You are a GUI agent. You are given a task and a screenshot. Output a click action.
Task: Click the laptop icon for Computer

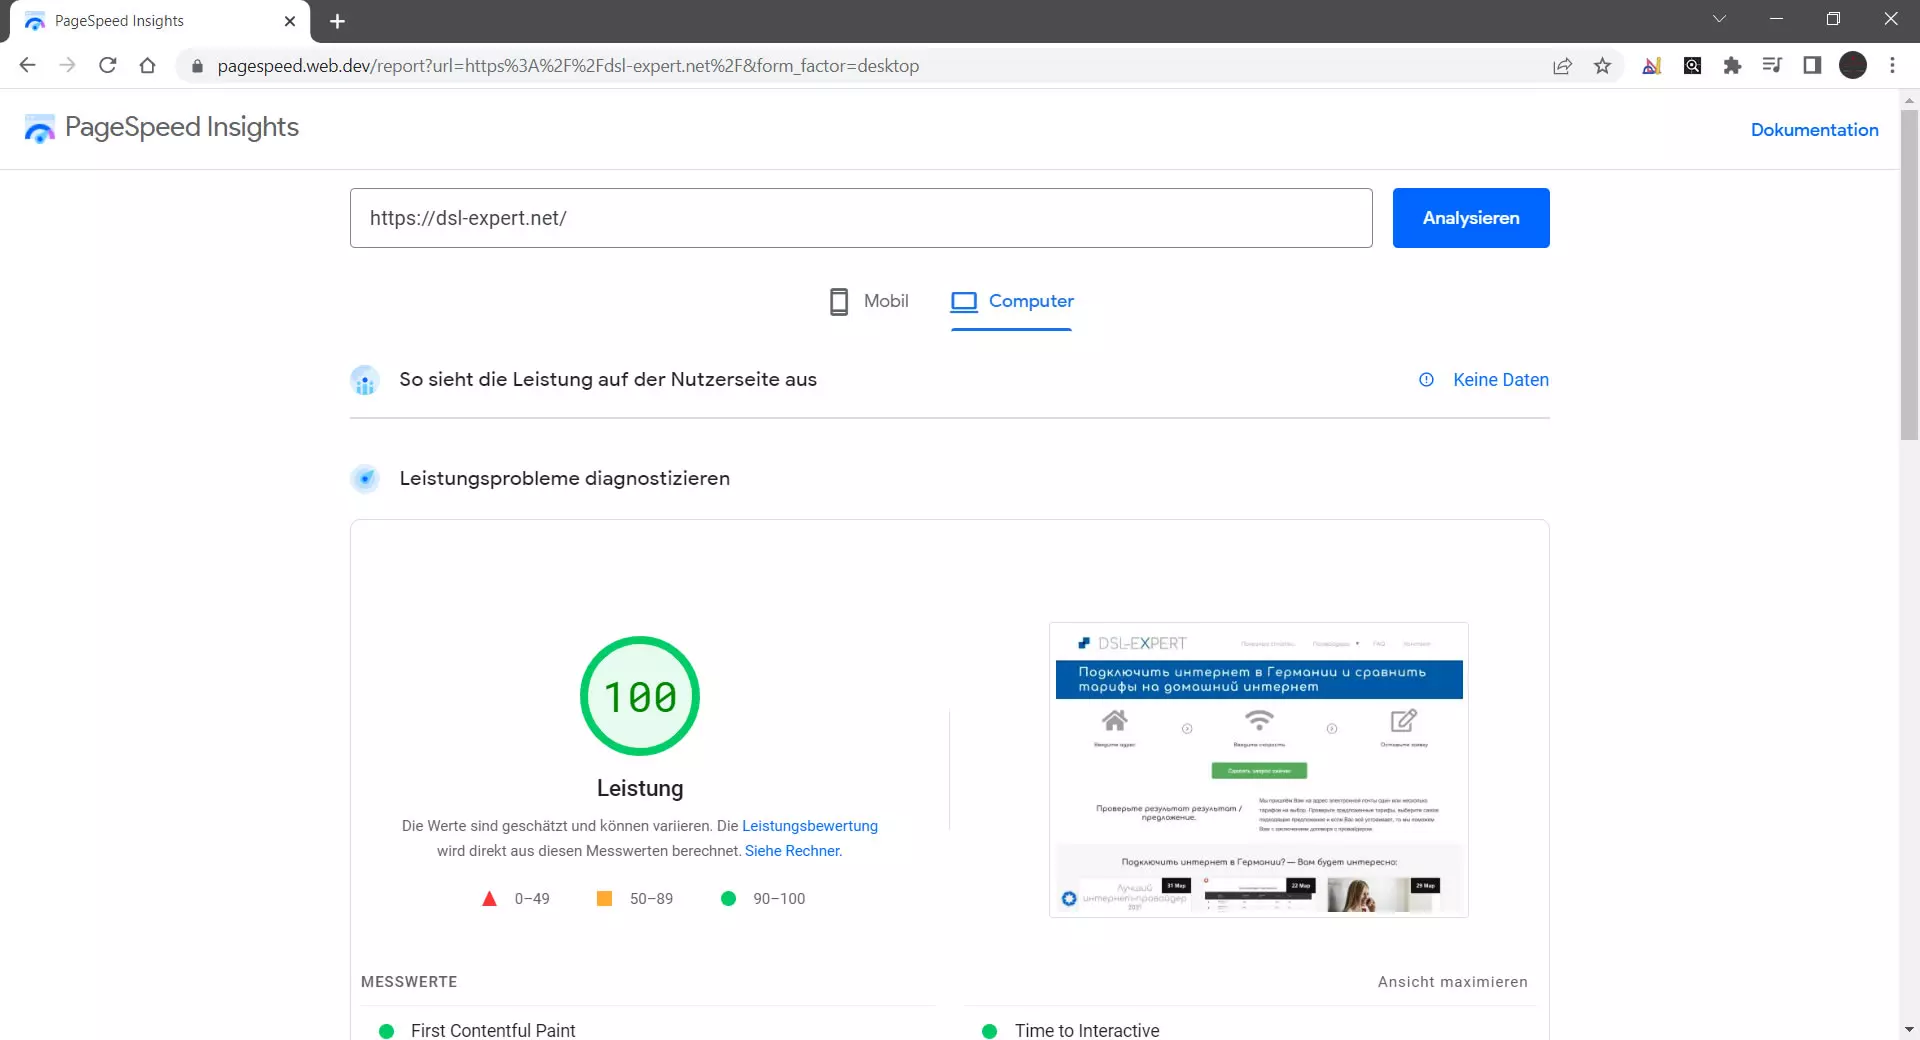(x=964, y=302)
